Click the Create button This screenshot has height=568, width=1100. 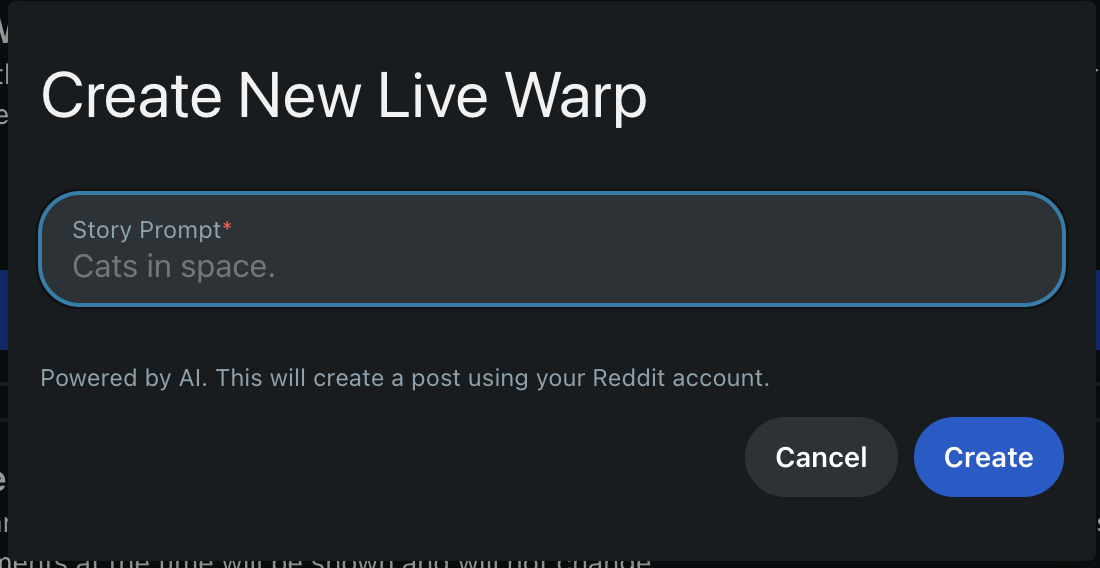(x=988, y=457)
